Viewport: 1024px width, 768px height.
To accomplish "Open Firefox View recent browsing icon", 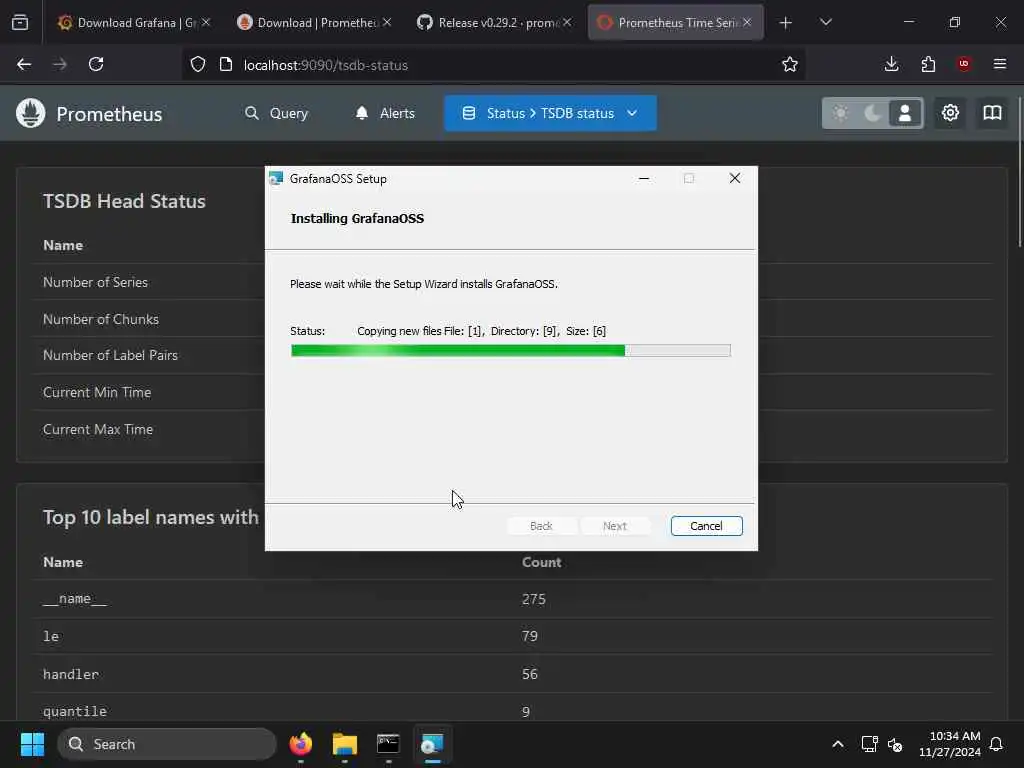I will 20,22.
